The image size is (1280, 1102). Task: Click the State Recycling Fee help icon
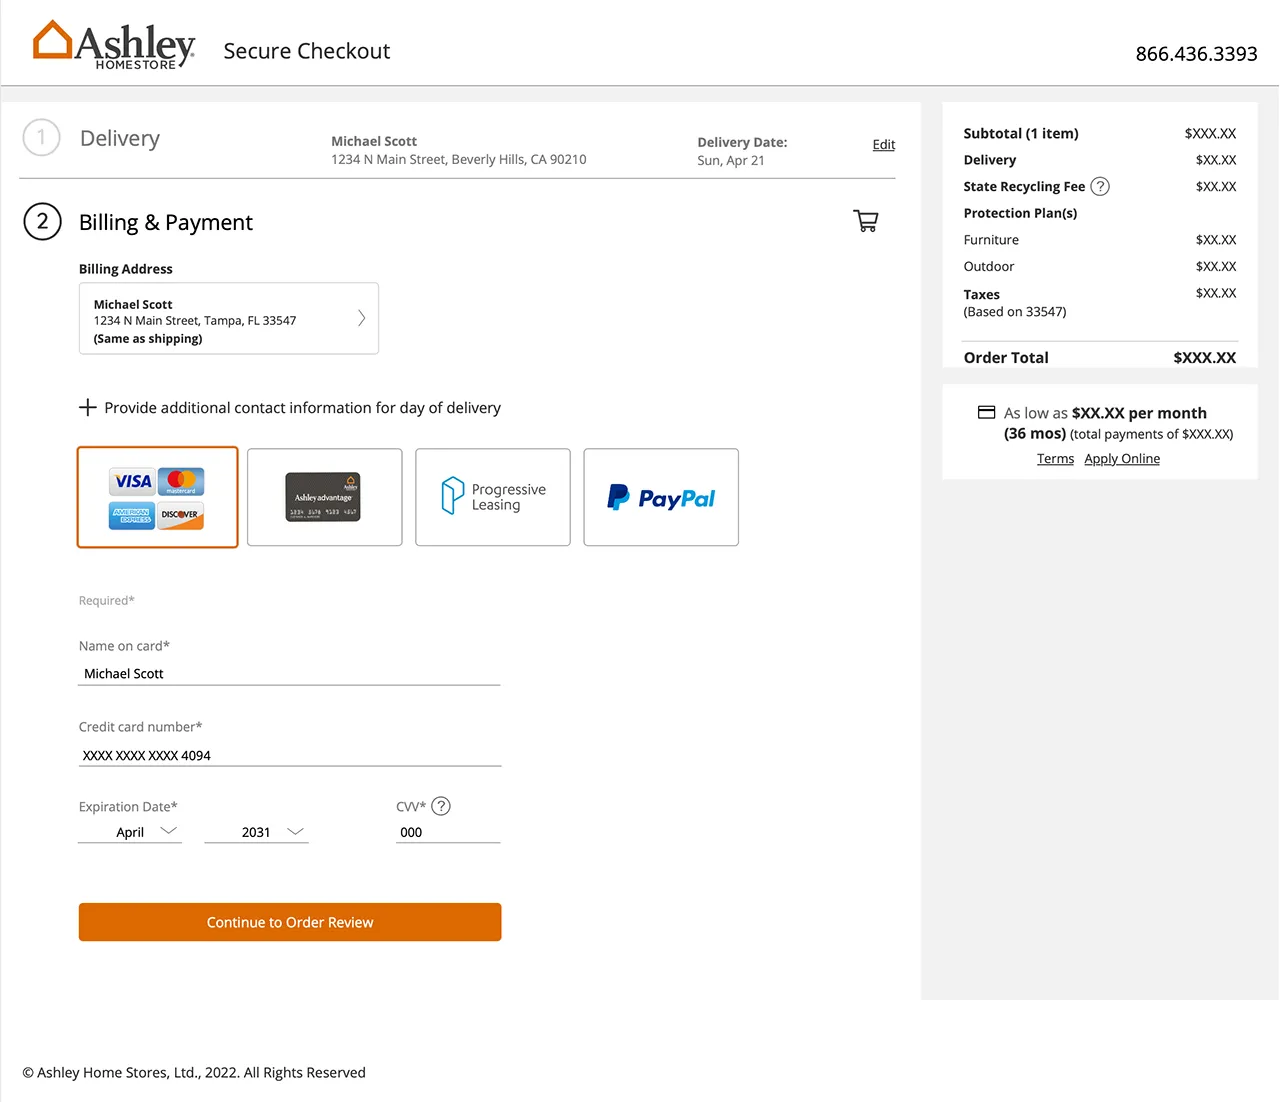click(x=1100, y=186)
